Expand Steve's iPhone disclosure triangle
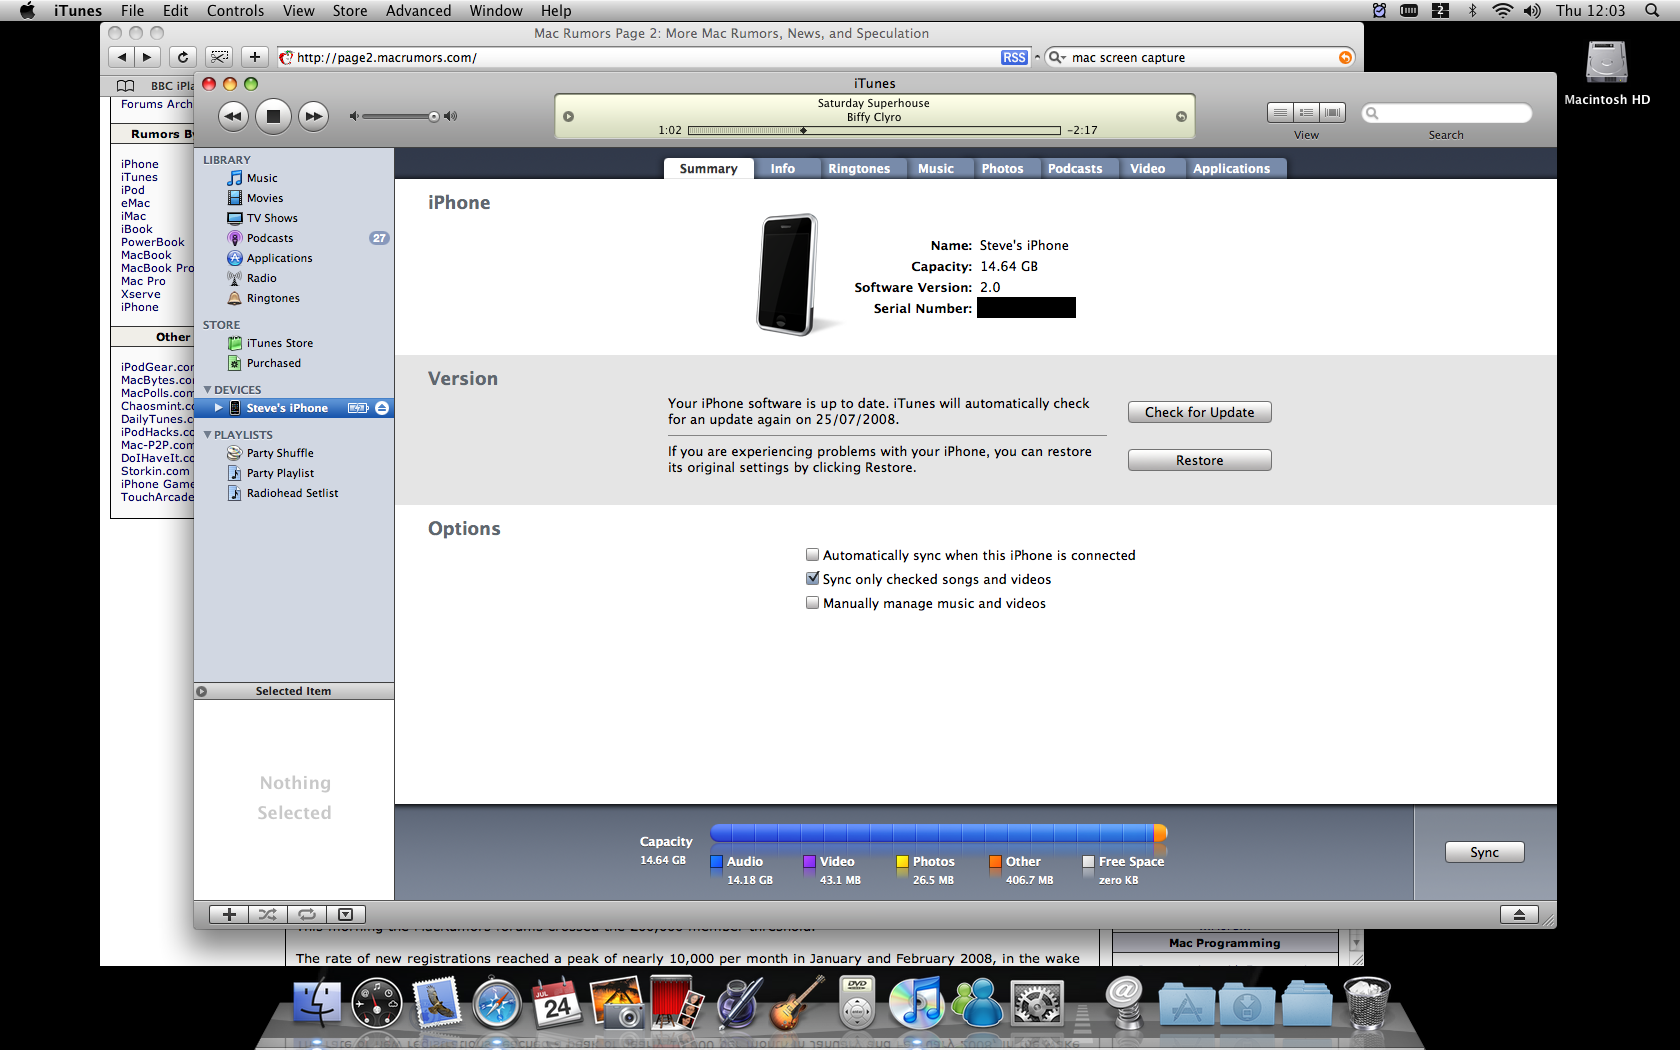 pos(218,408)
